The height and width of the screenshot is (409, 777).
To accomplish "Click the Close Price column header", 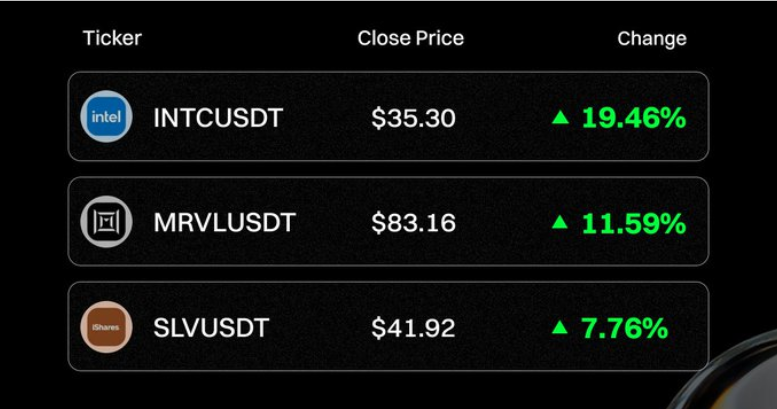I will click(x=411, y=38).
